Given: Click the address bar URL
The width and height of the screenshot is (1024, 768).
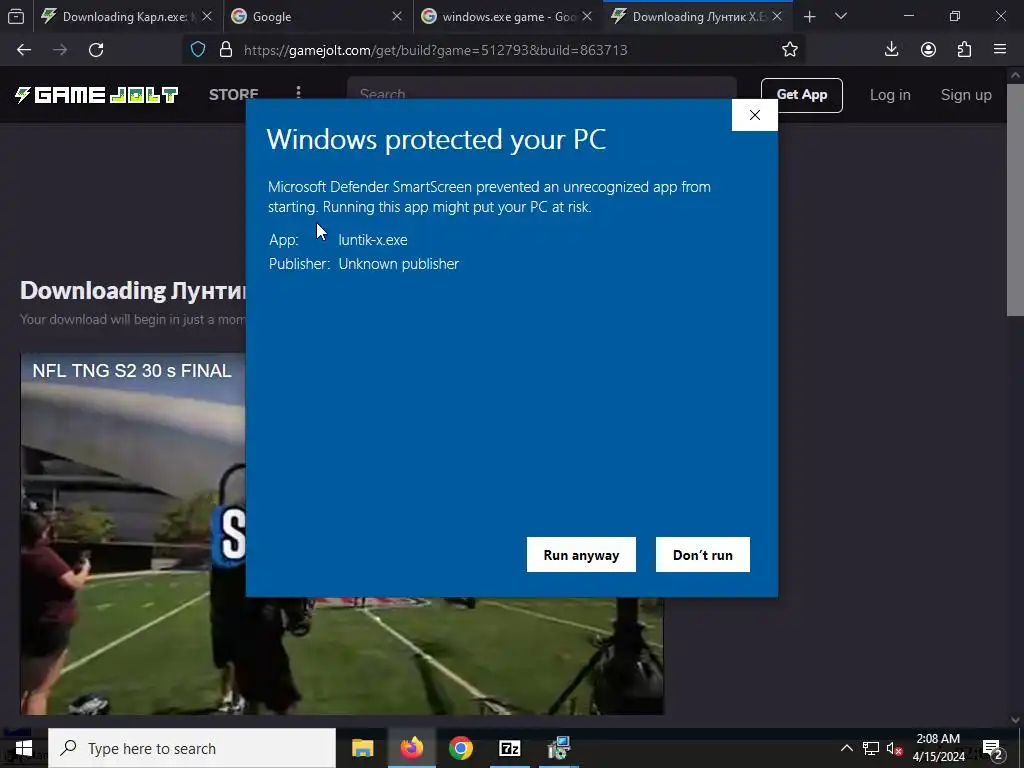Looking at the screenshot, I should click(436, 50).
